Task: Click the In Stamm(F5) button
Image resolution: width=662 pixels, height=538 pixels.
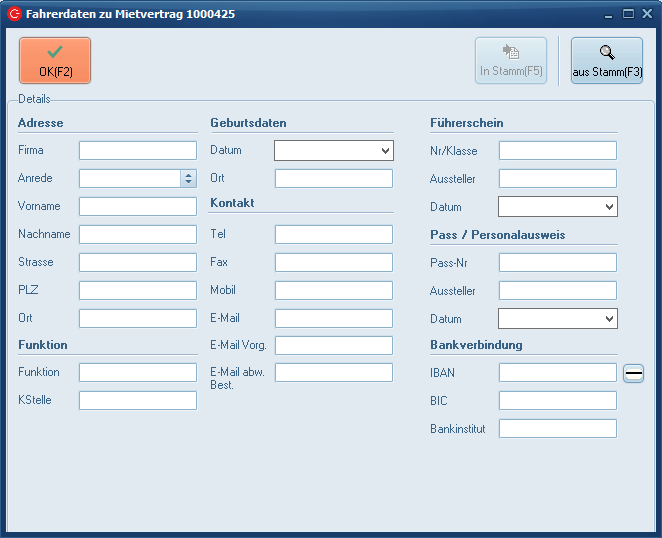Action: [x=511, y=60]
